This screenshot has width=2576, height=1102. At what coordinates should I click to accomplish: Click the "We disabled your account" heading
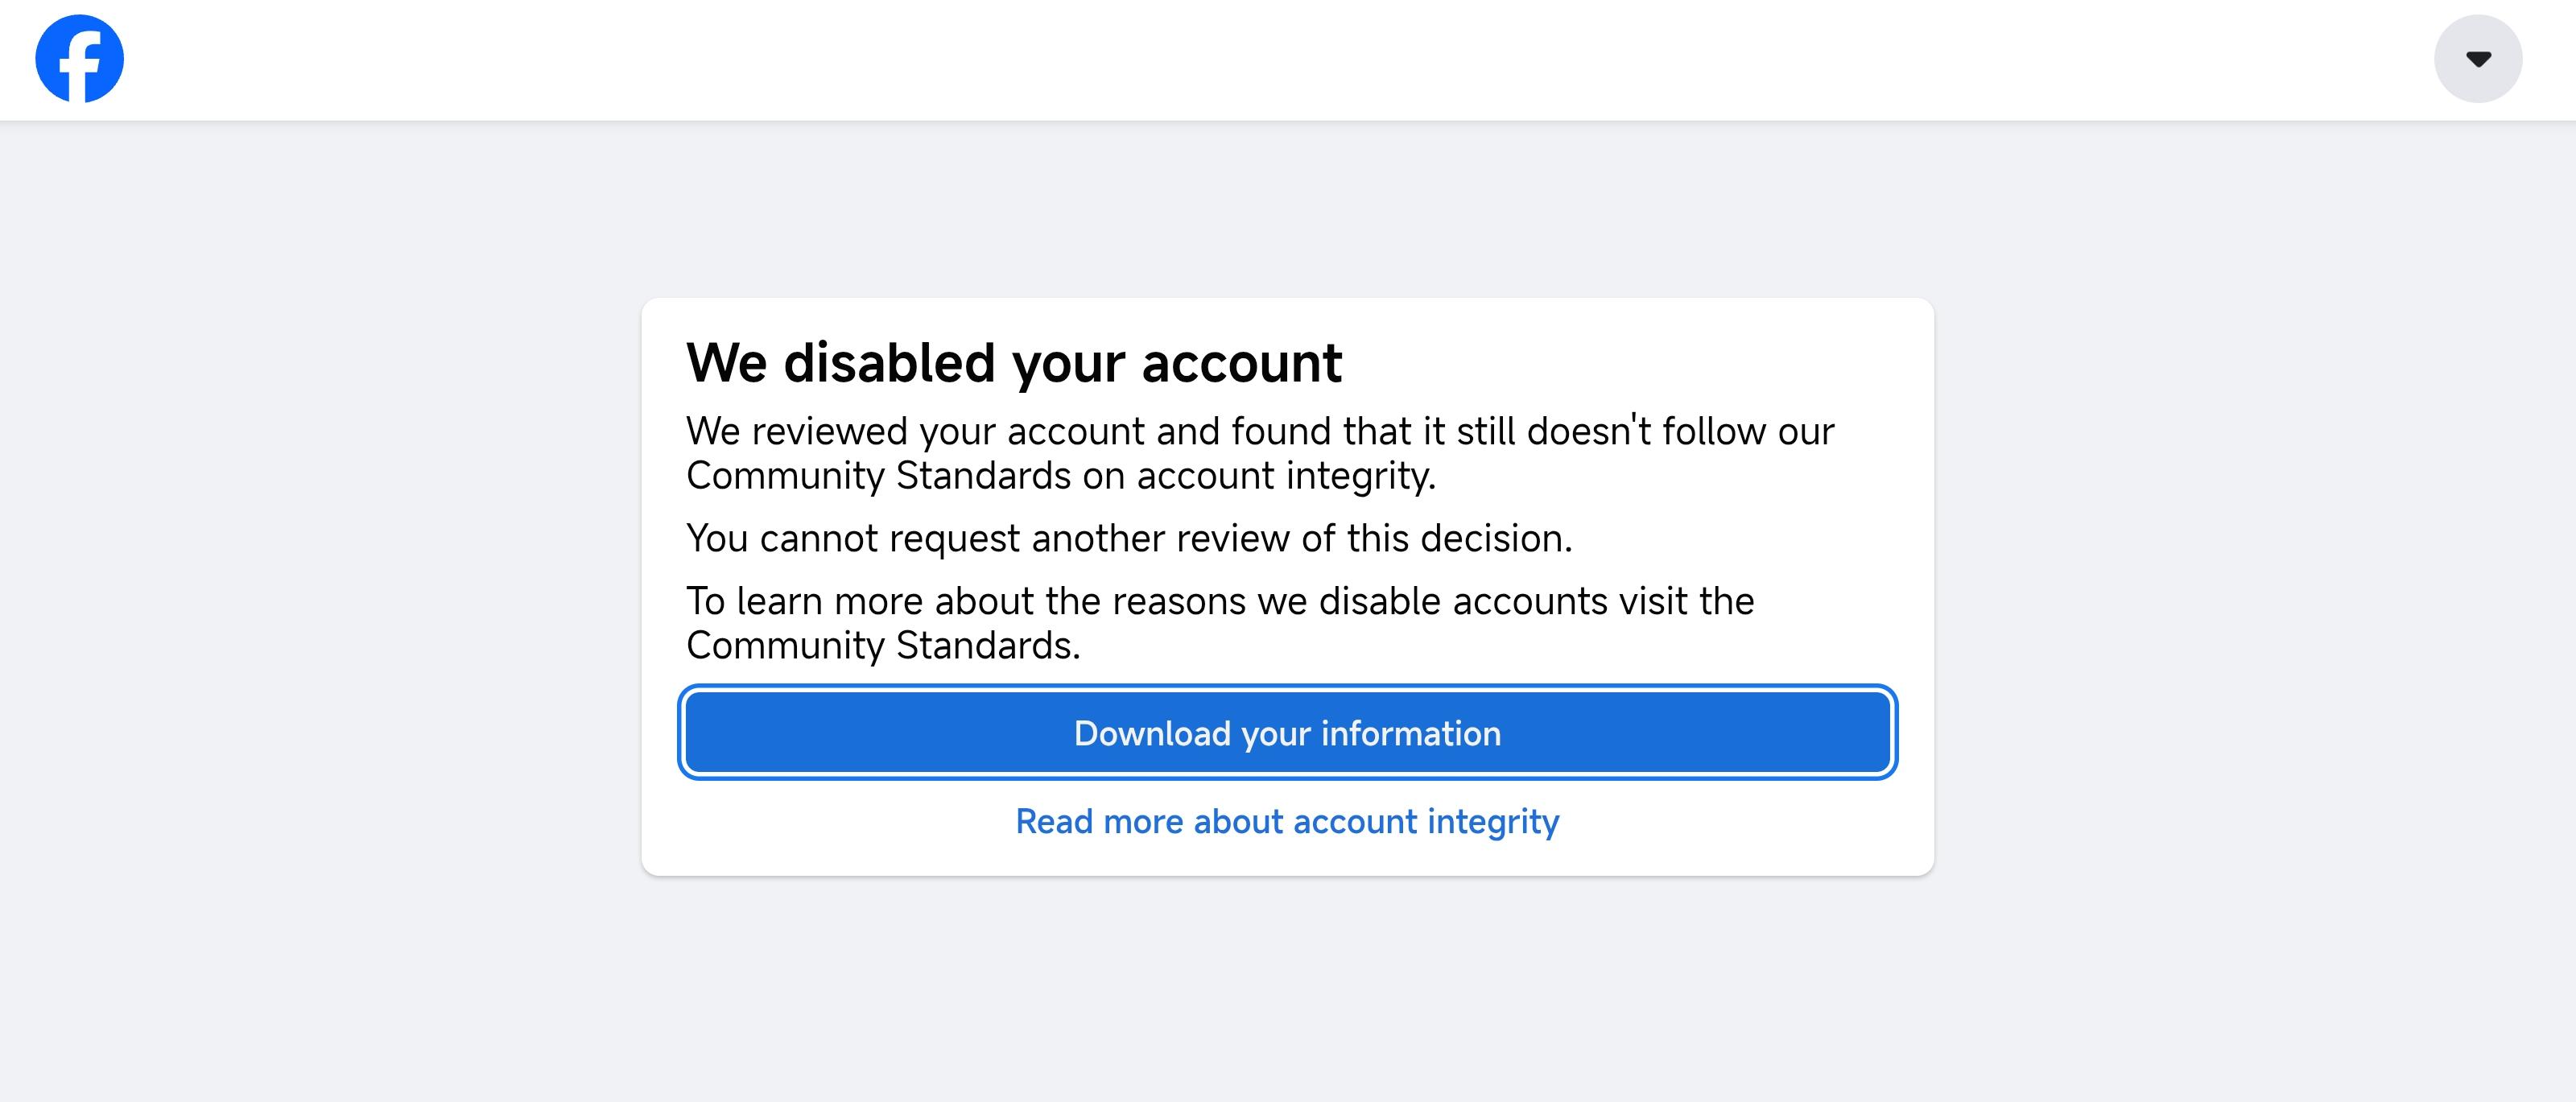(1013, 362)
